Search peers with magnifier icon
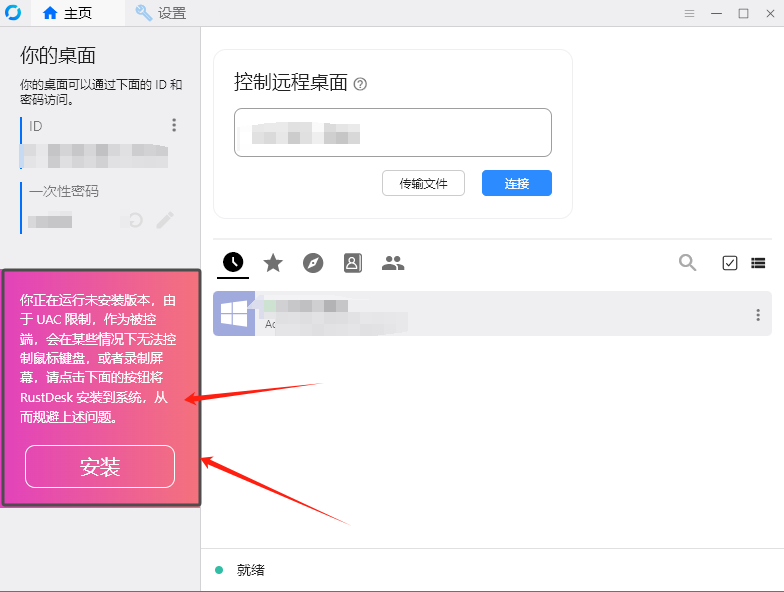This screenshot has height=592, width=784. (688, 262)
